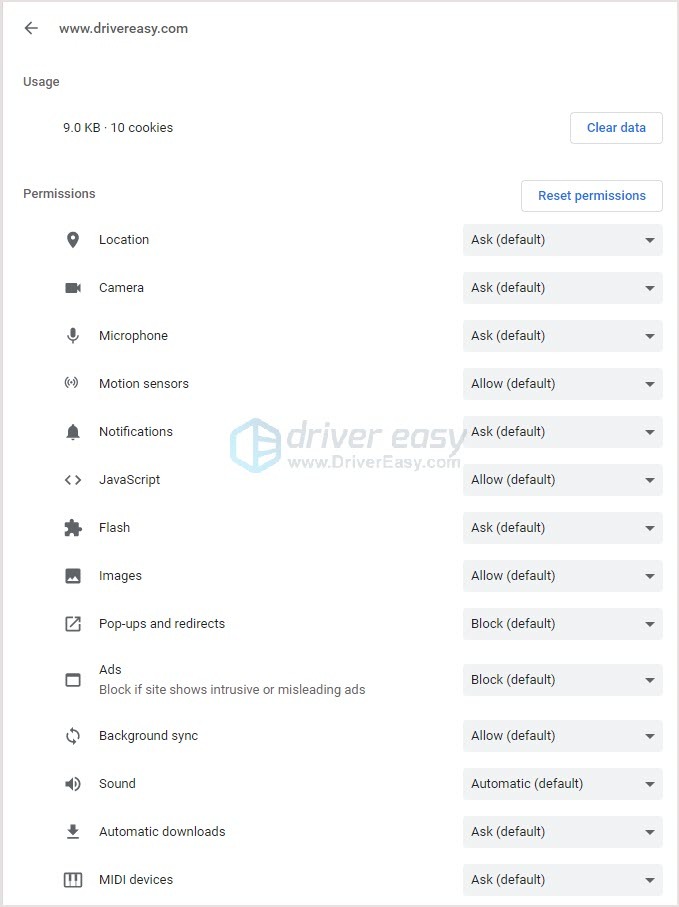The image size is (679, 907).
Task: Click the Clear data button
Action: click(616, 128)
